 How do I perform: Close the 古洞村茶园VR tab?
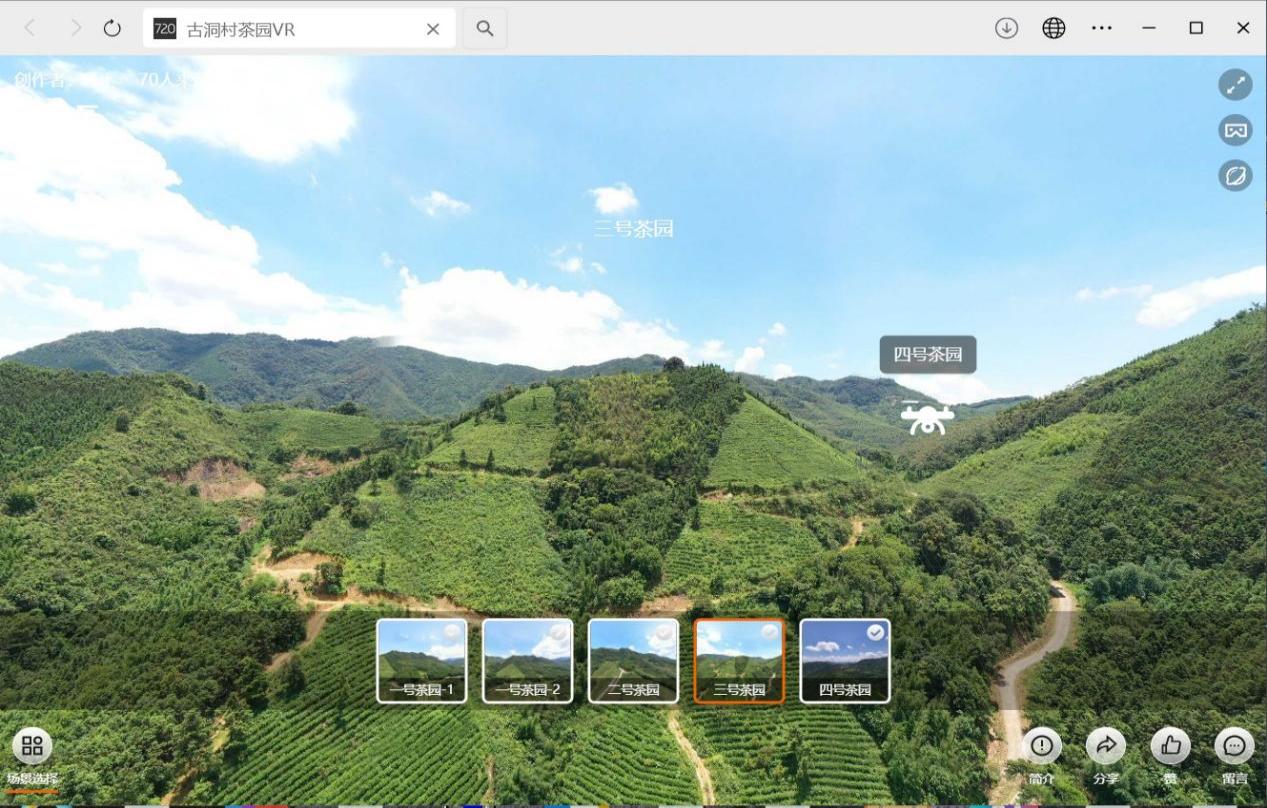pyautogui.click(x=433, y=29)
